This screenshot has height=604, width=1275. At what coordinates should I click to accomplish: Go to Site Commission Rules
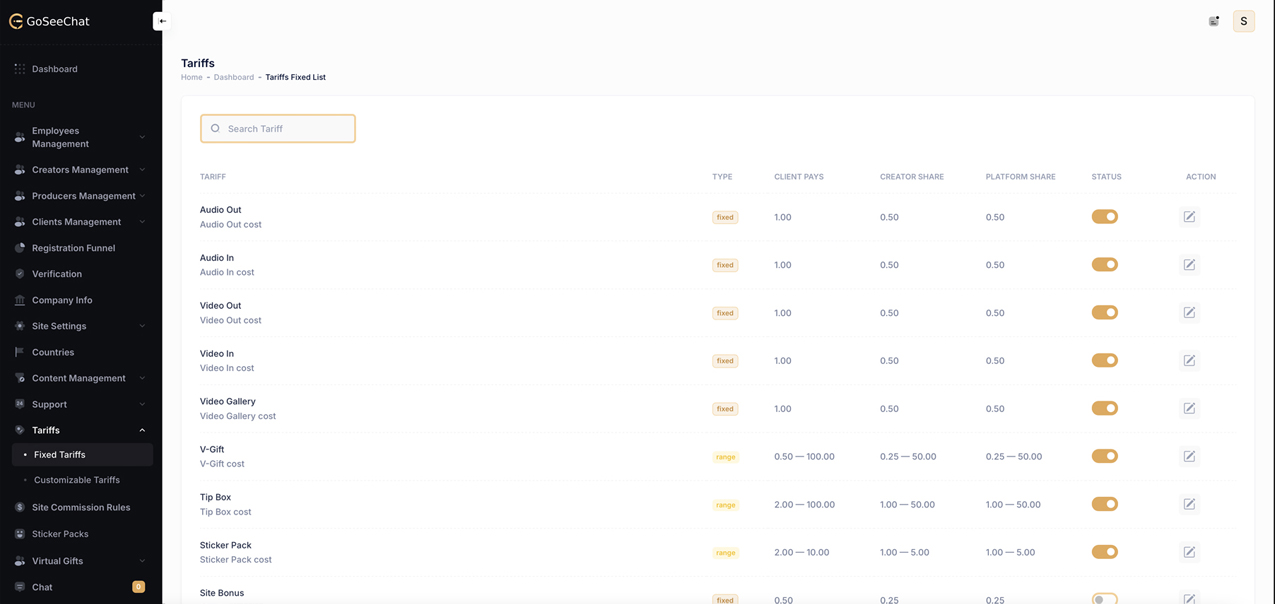[x=81, y=507]
